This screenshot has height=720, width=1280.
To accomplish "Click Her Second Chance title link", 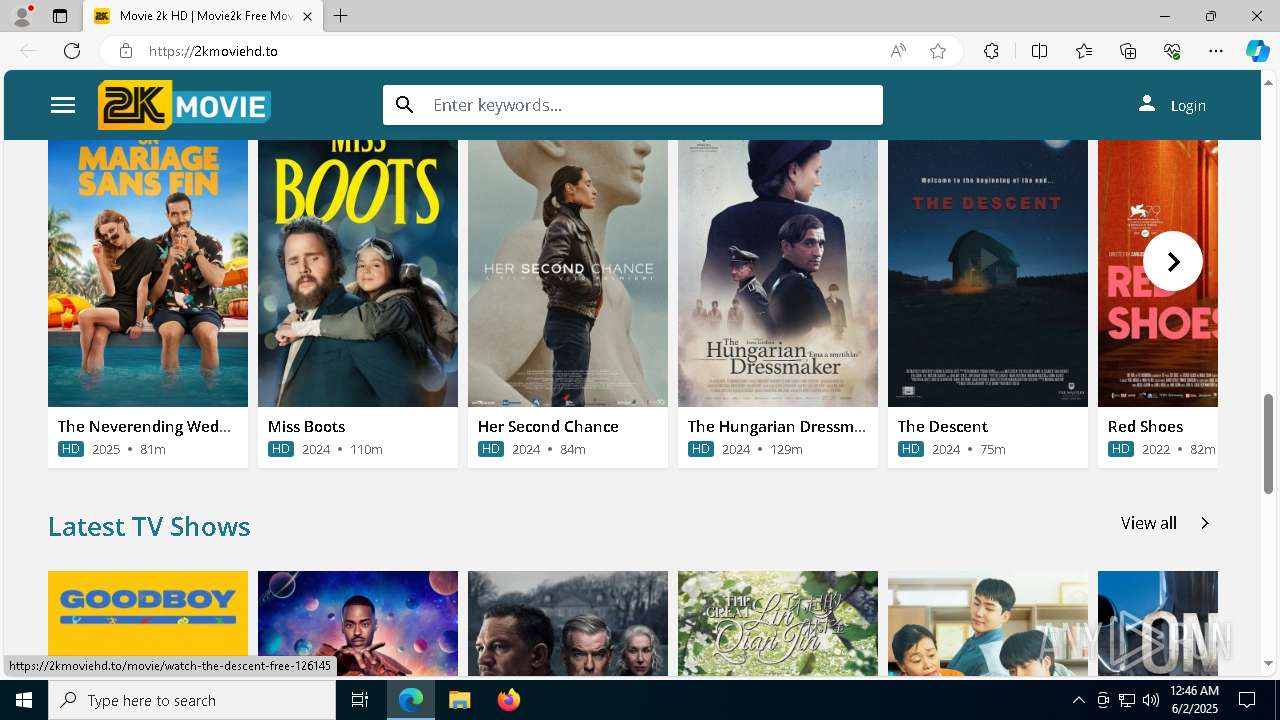I will coord(548,426).
